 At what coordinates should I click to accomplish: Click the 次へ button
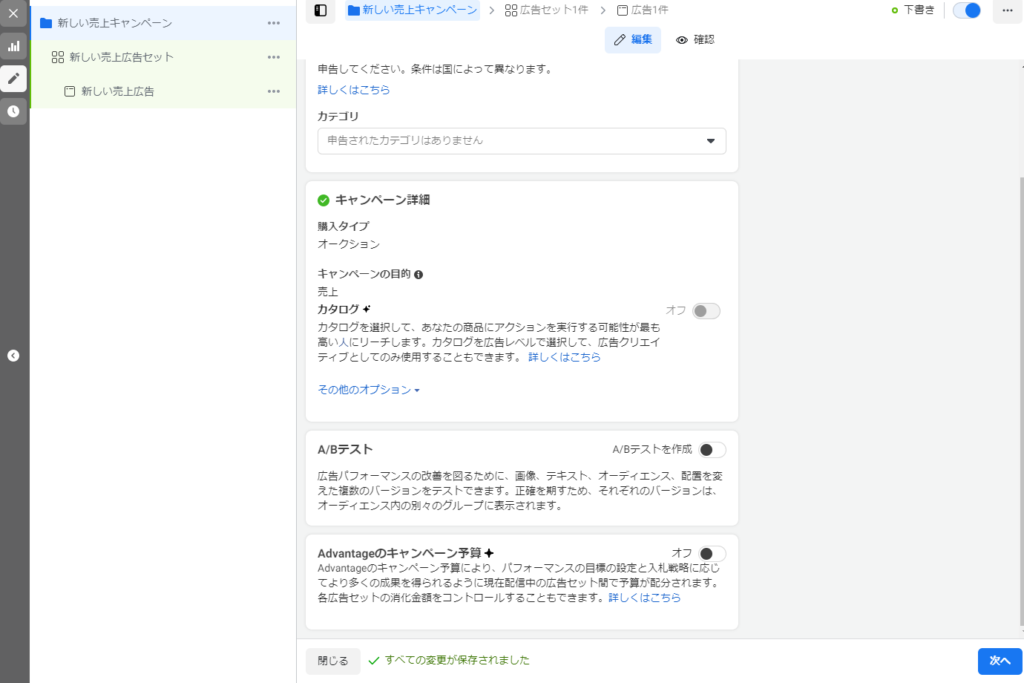pyautogui.click(x=1000, y=661)
